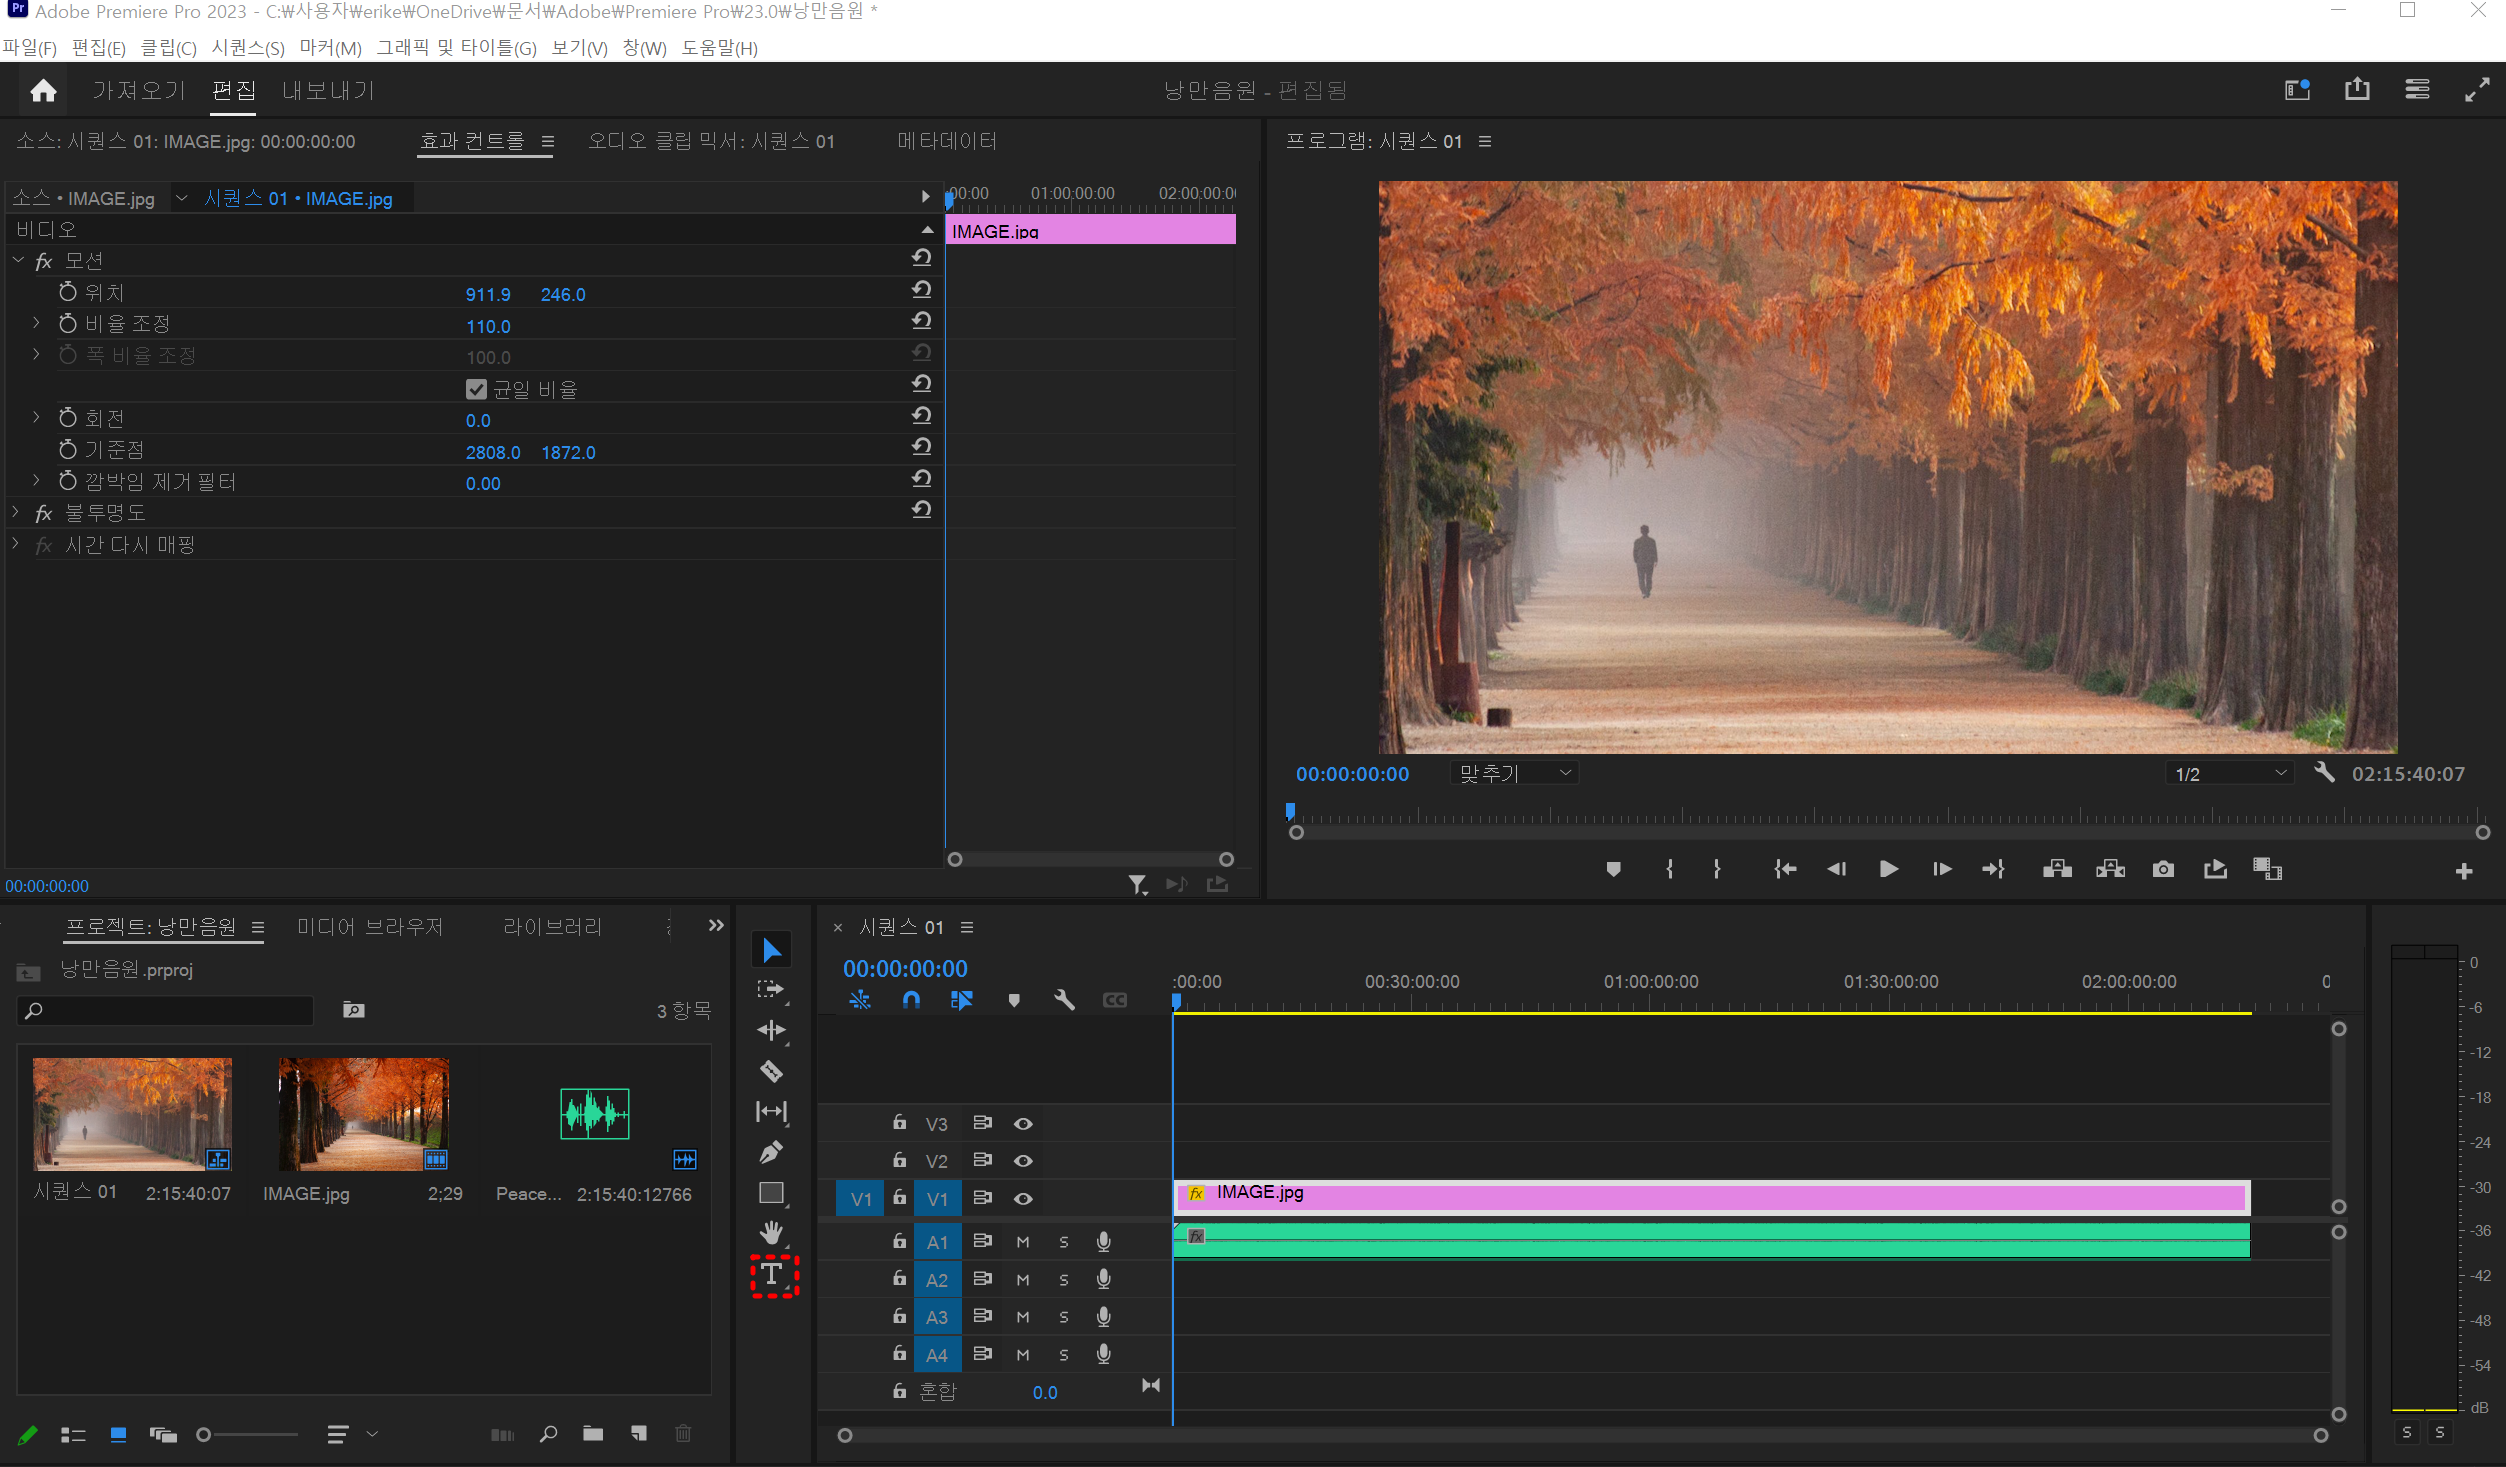
Task: Hide the V1 track output eye
Action: click(x=1022, y=1198)
